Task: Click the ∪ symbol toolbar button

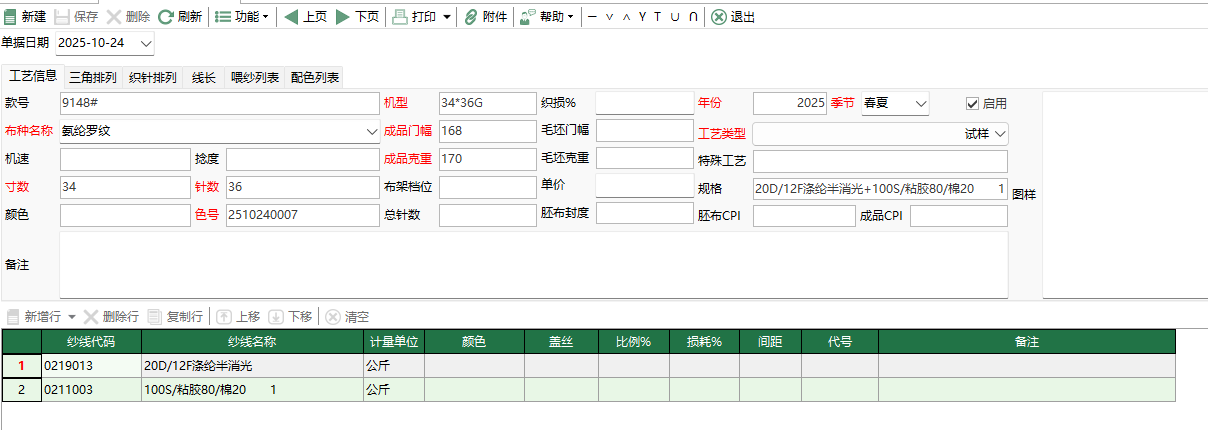Action: pyautogui.click(x=675, y=17)
